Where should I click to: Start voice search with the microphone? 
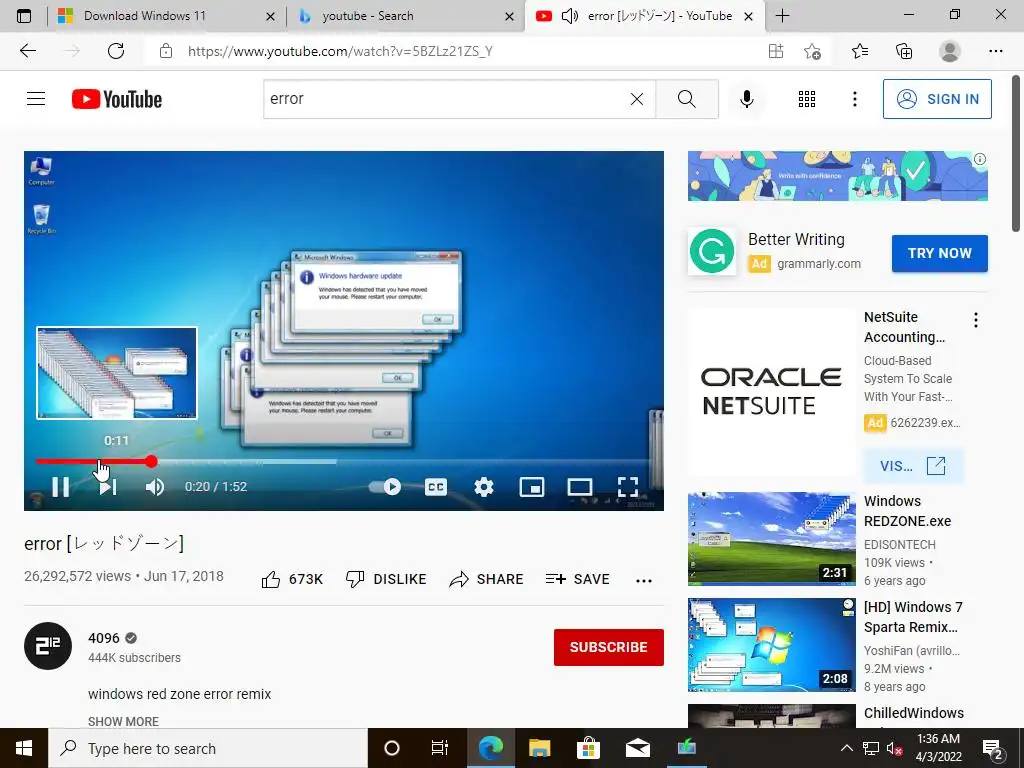click(746, 99)
